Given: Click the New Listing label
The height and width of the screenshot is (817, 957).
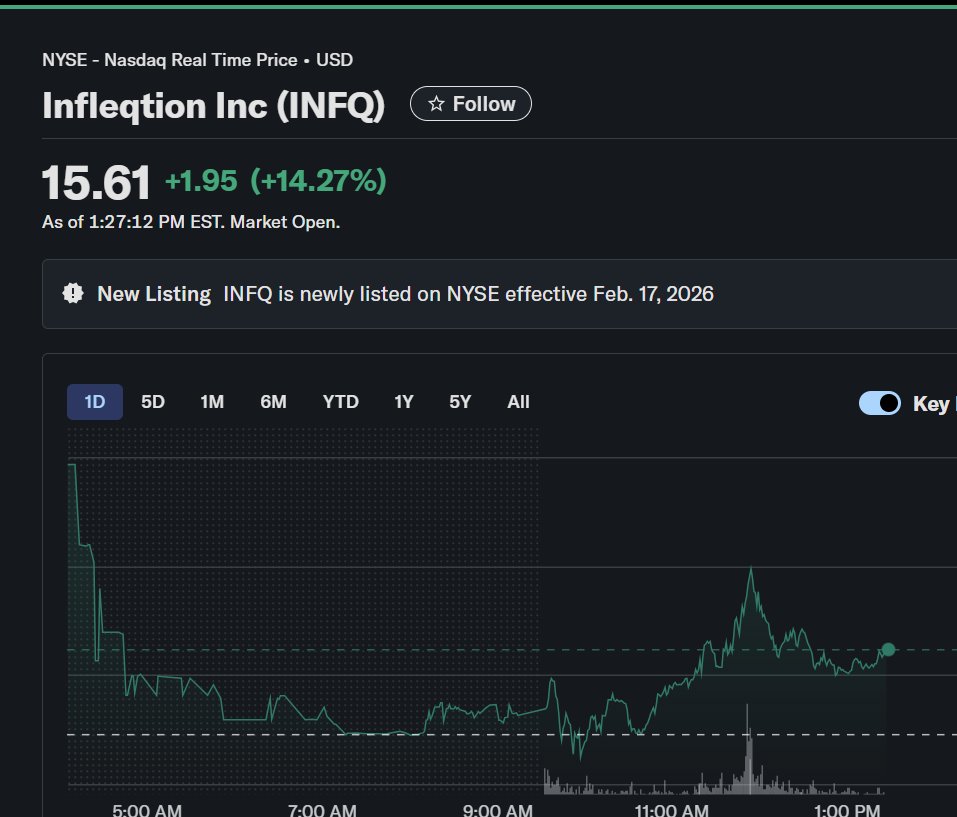Looking at the screenshot, I should pos(154,294).
